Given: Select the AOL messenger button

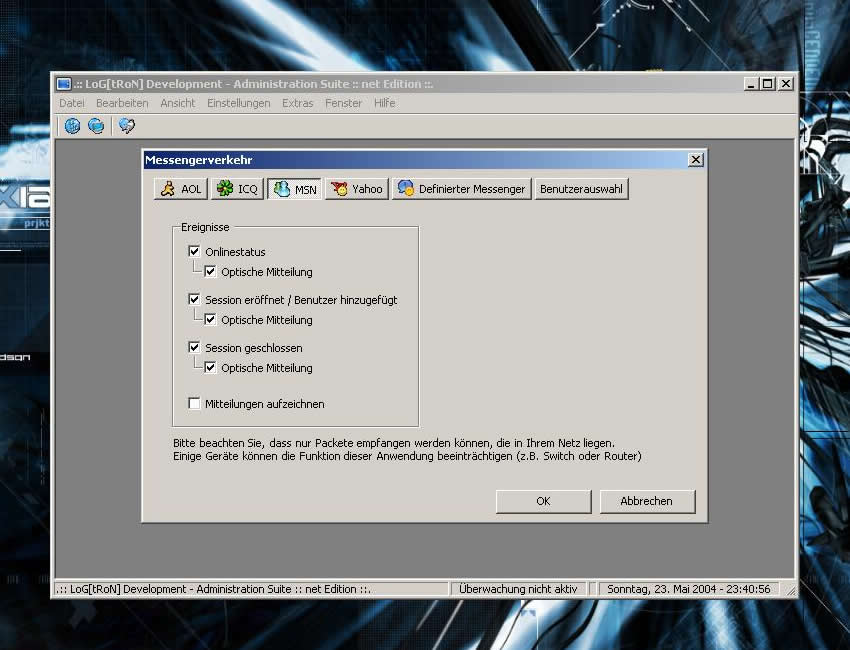Looking at the screenshot, I should (181, 189).
